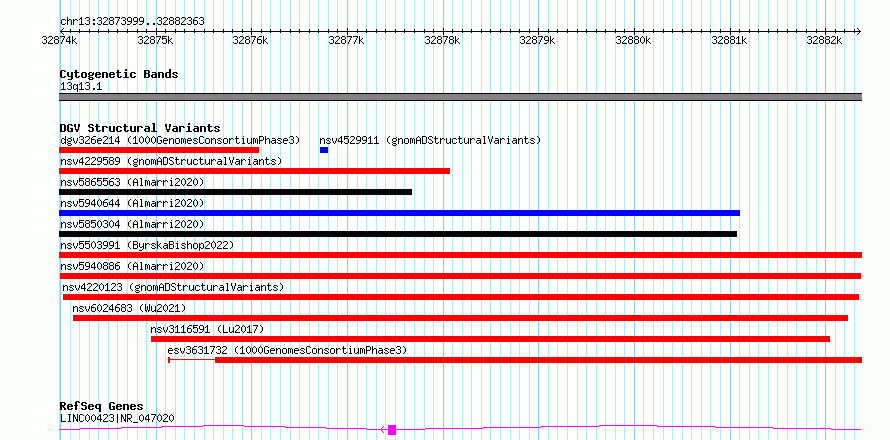
Task: Open nsv3116591 (Lu2017) label
Action: click(x=207, y=329)
